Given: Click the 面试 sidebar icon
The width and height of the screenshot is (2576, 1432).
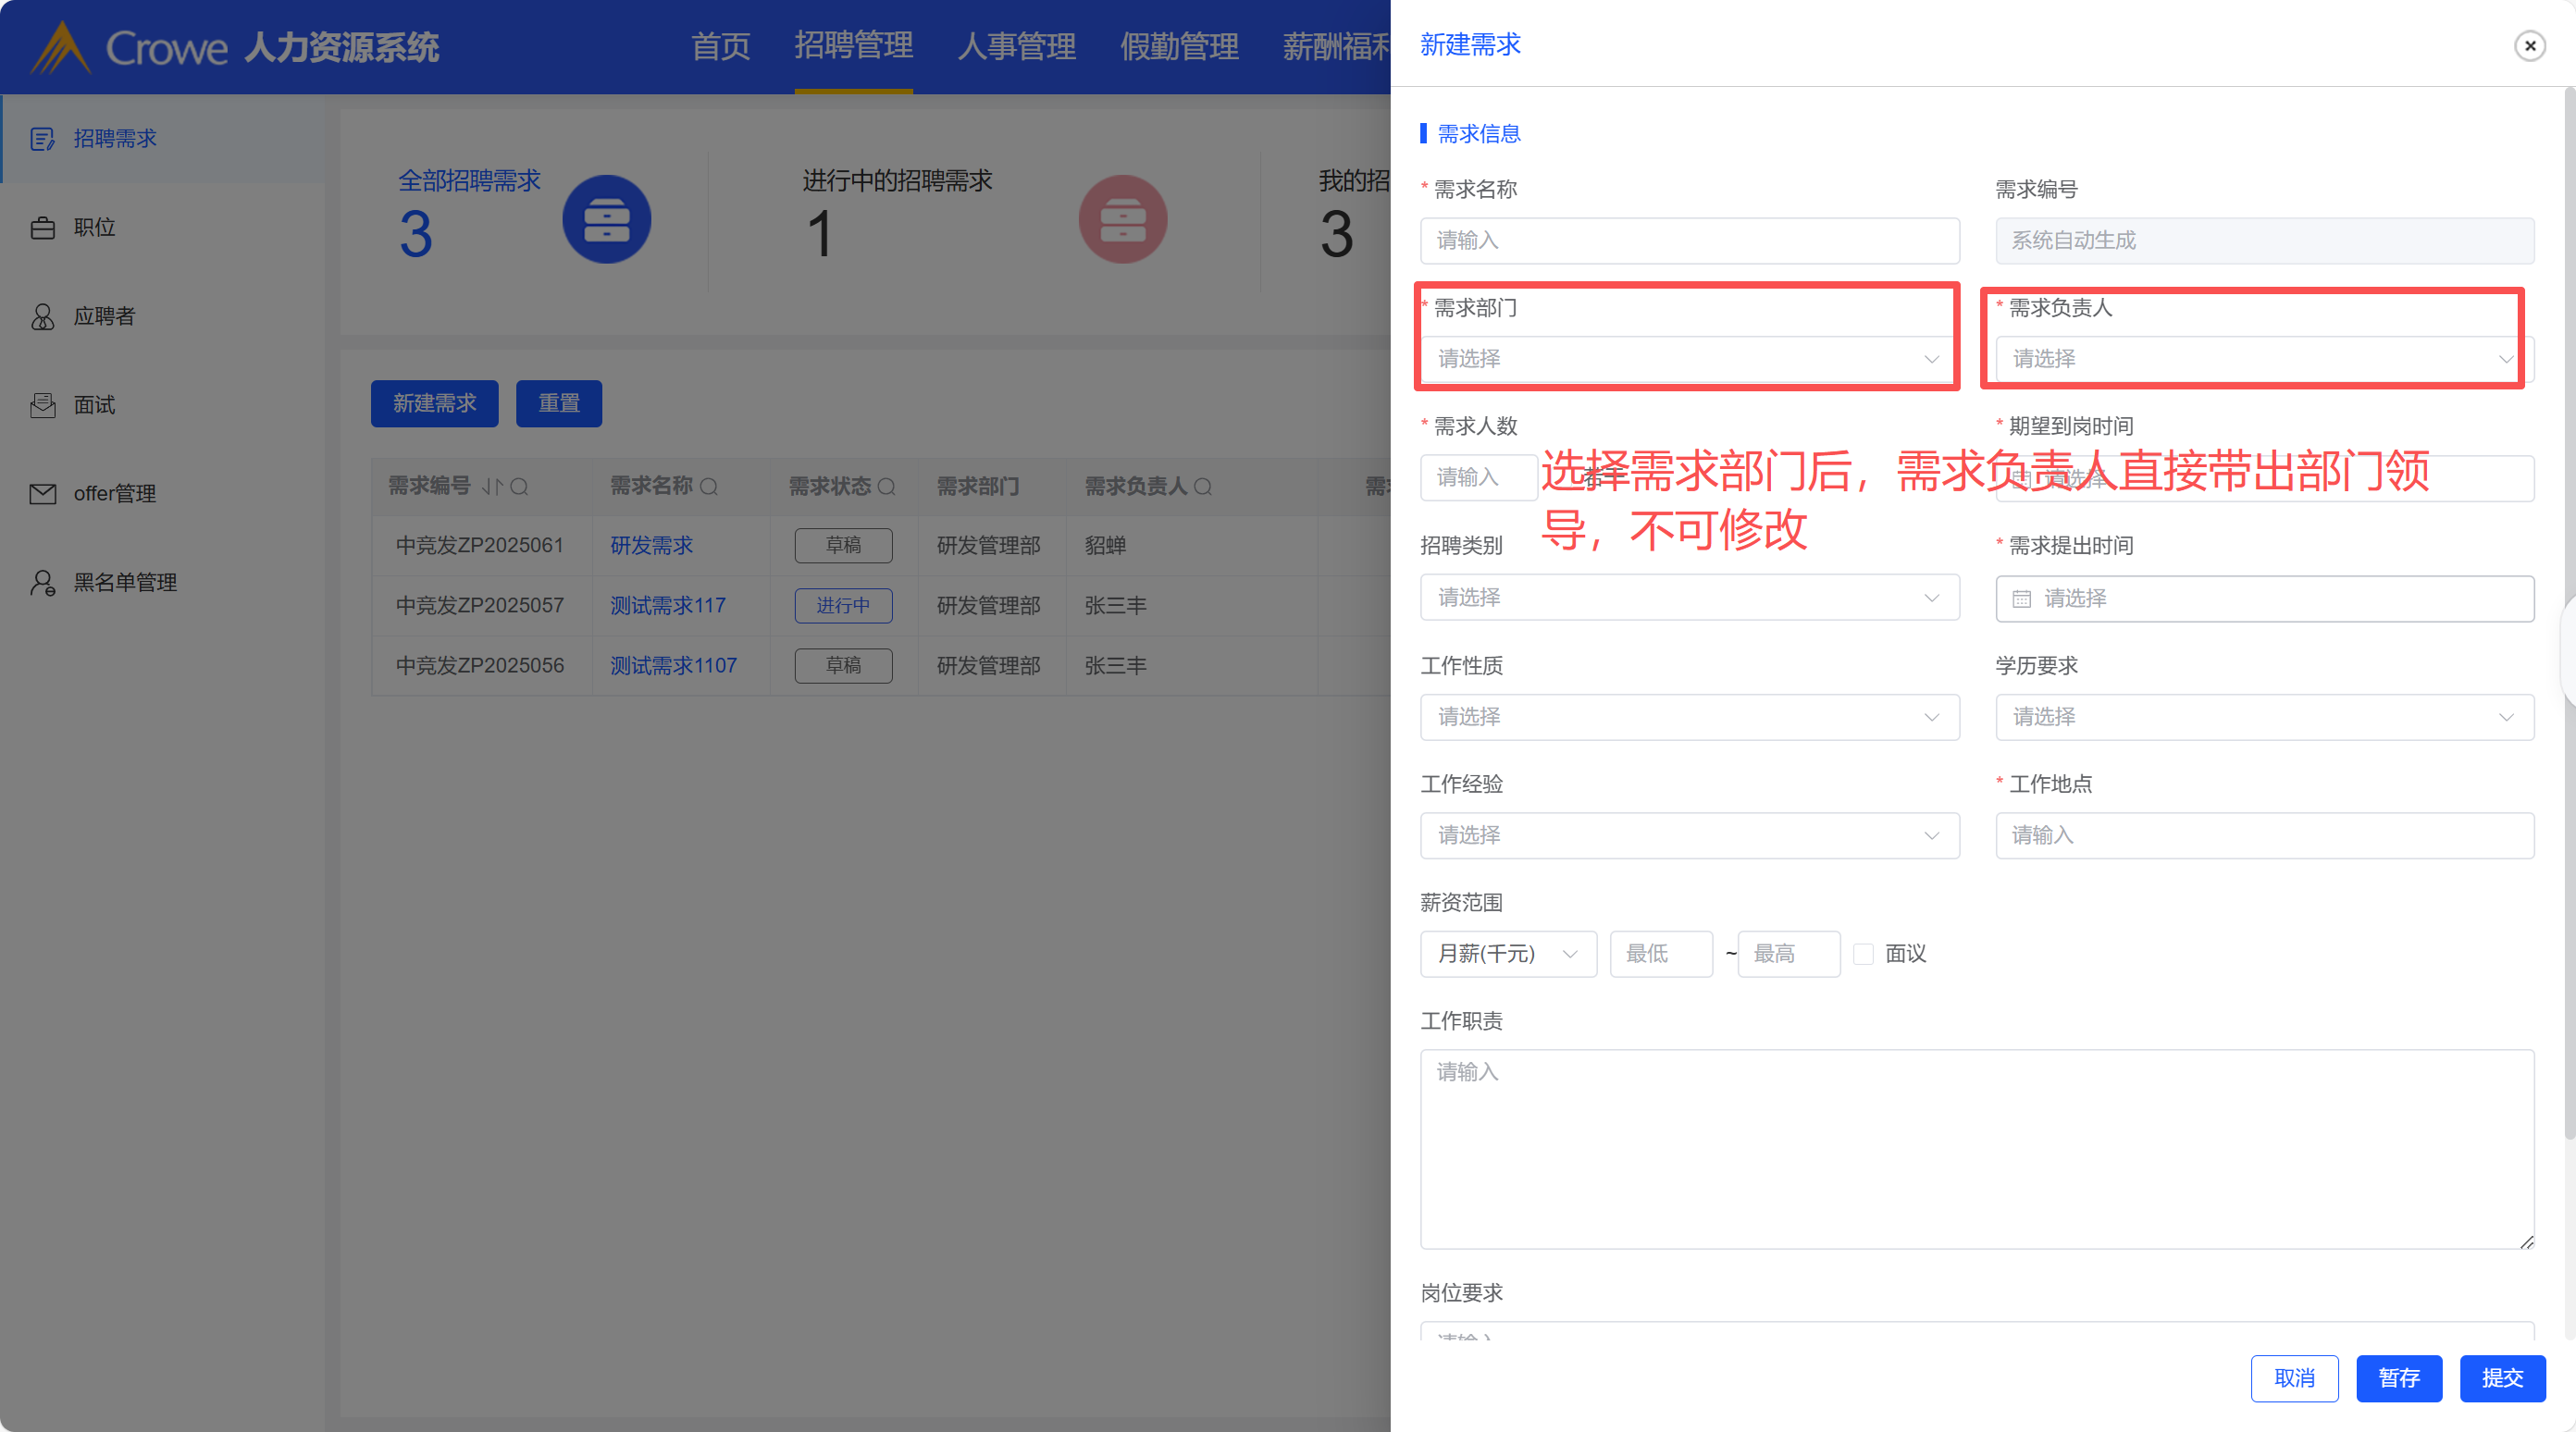Looking at the screenshot, I should coord(42,405).
